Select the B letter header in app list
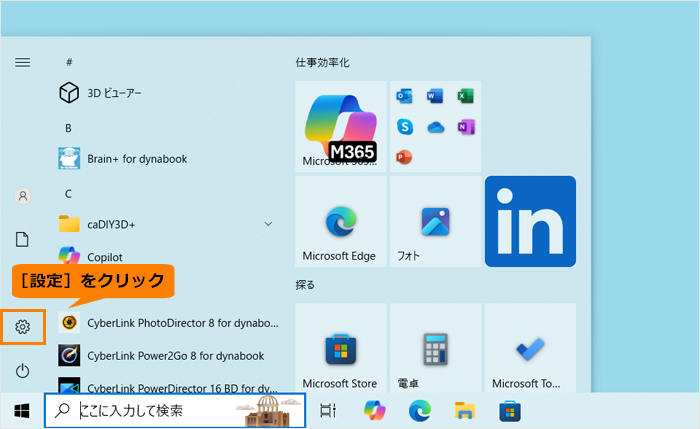 [x=68, y=128]
